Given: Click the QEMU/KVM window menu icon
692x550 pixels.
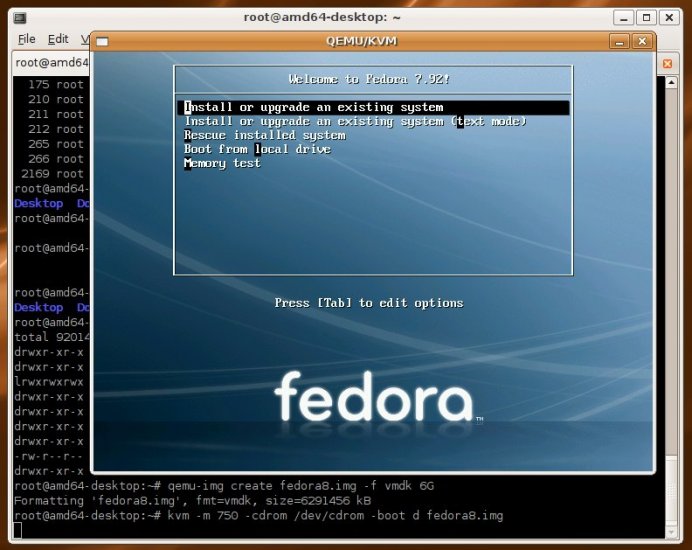Looking at the screenshot, I should [102, 41].
